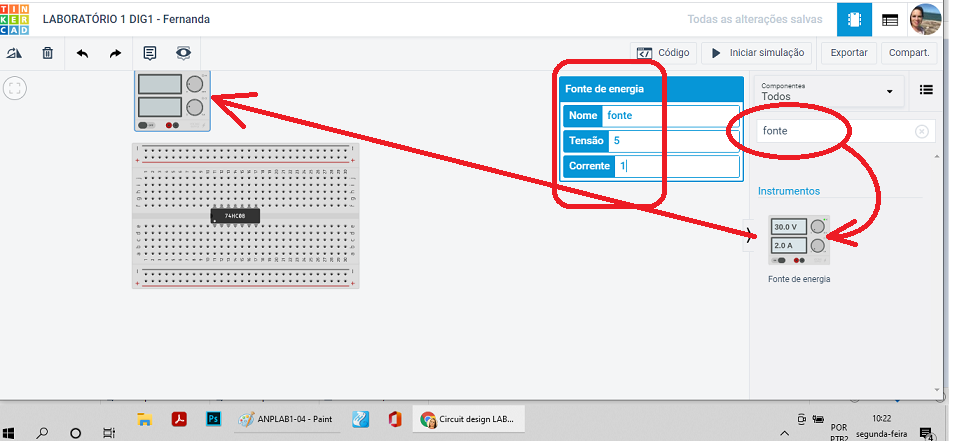The image size is (957, 441).
Task: Toggle notes visibility eye icon
Action: [183, 53]
